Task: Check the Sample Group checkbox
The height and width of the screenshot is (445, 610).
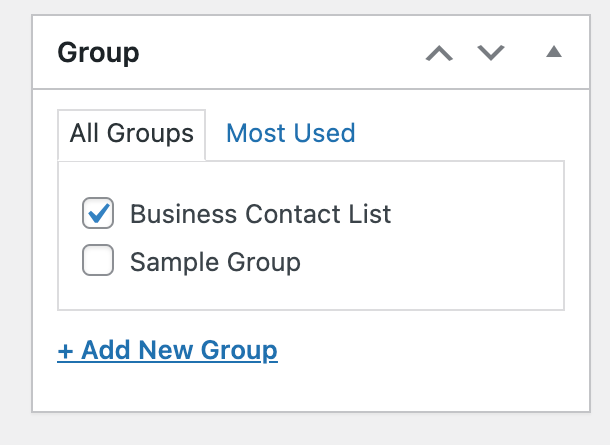Action: point(98,260)
